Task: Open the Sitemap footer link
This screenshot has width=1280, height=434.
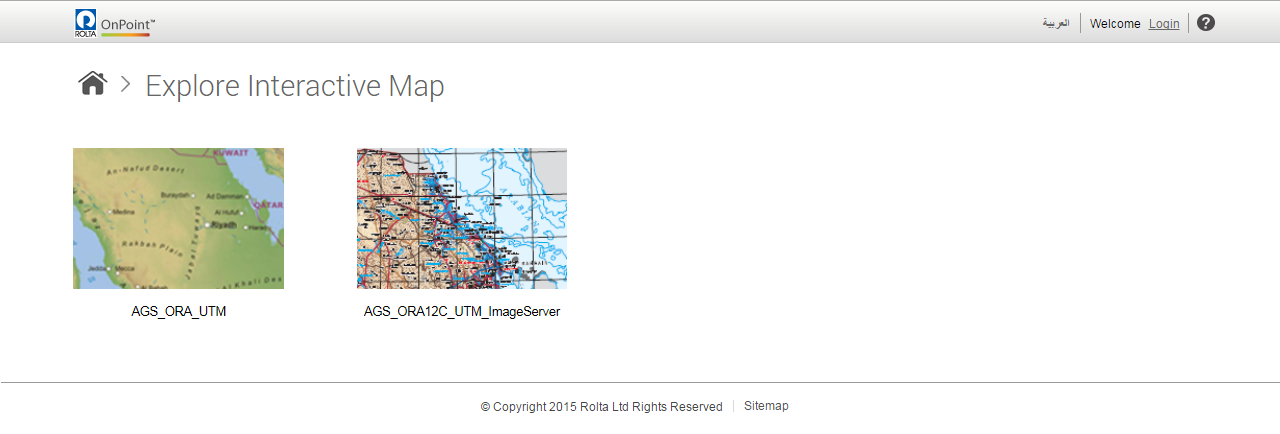Action: coord(766,406)
